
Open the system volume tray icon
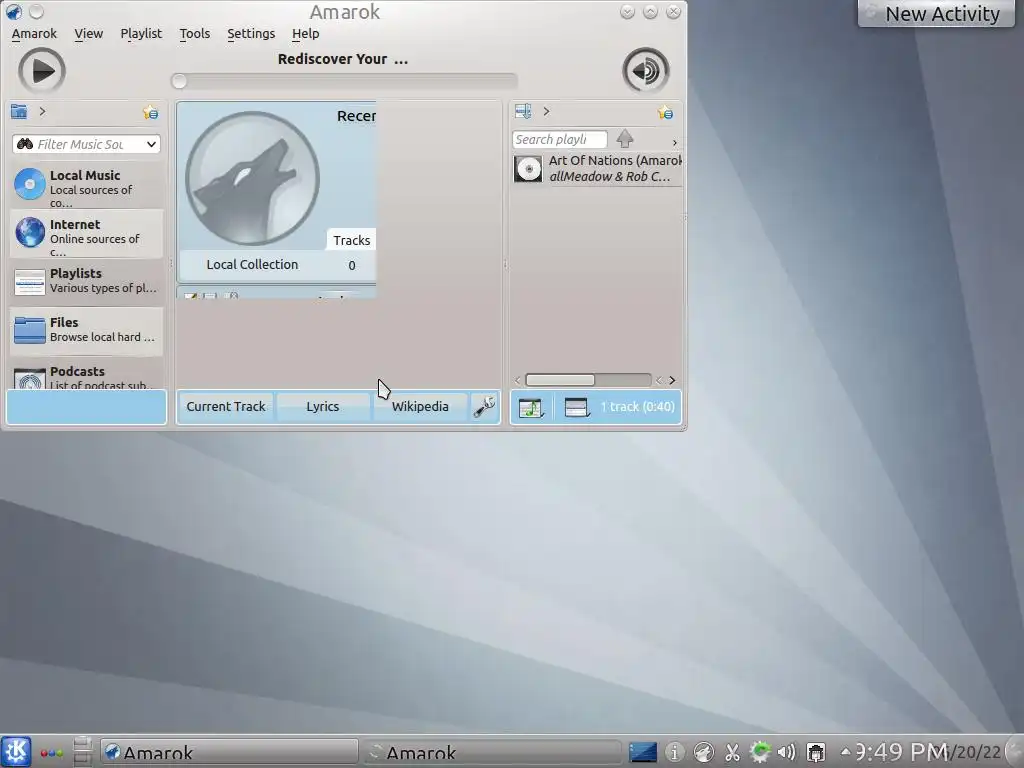[x=787, y=752]
